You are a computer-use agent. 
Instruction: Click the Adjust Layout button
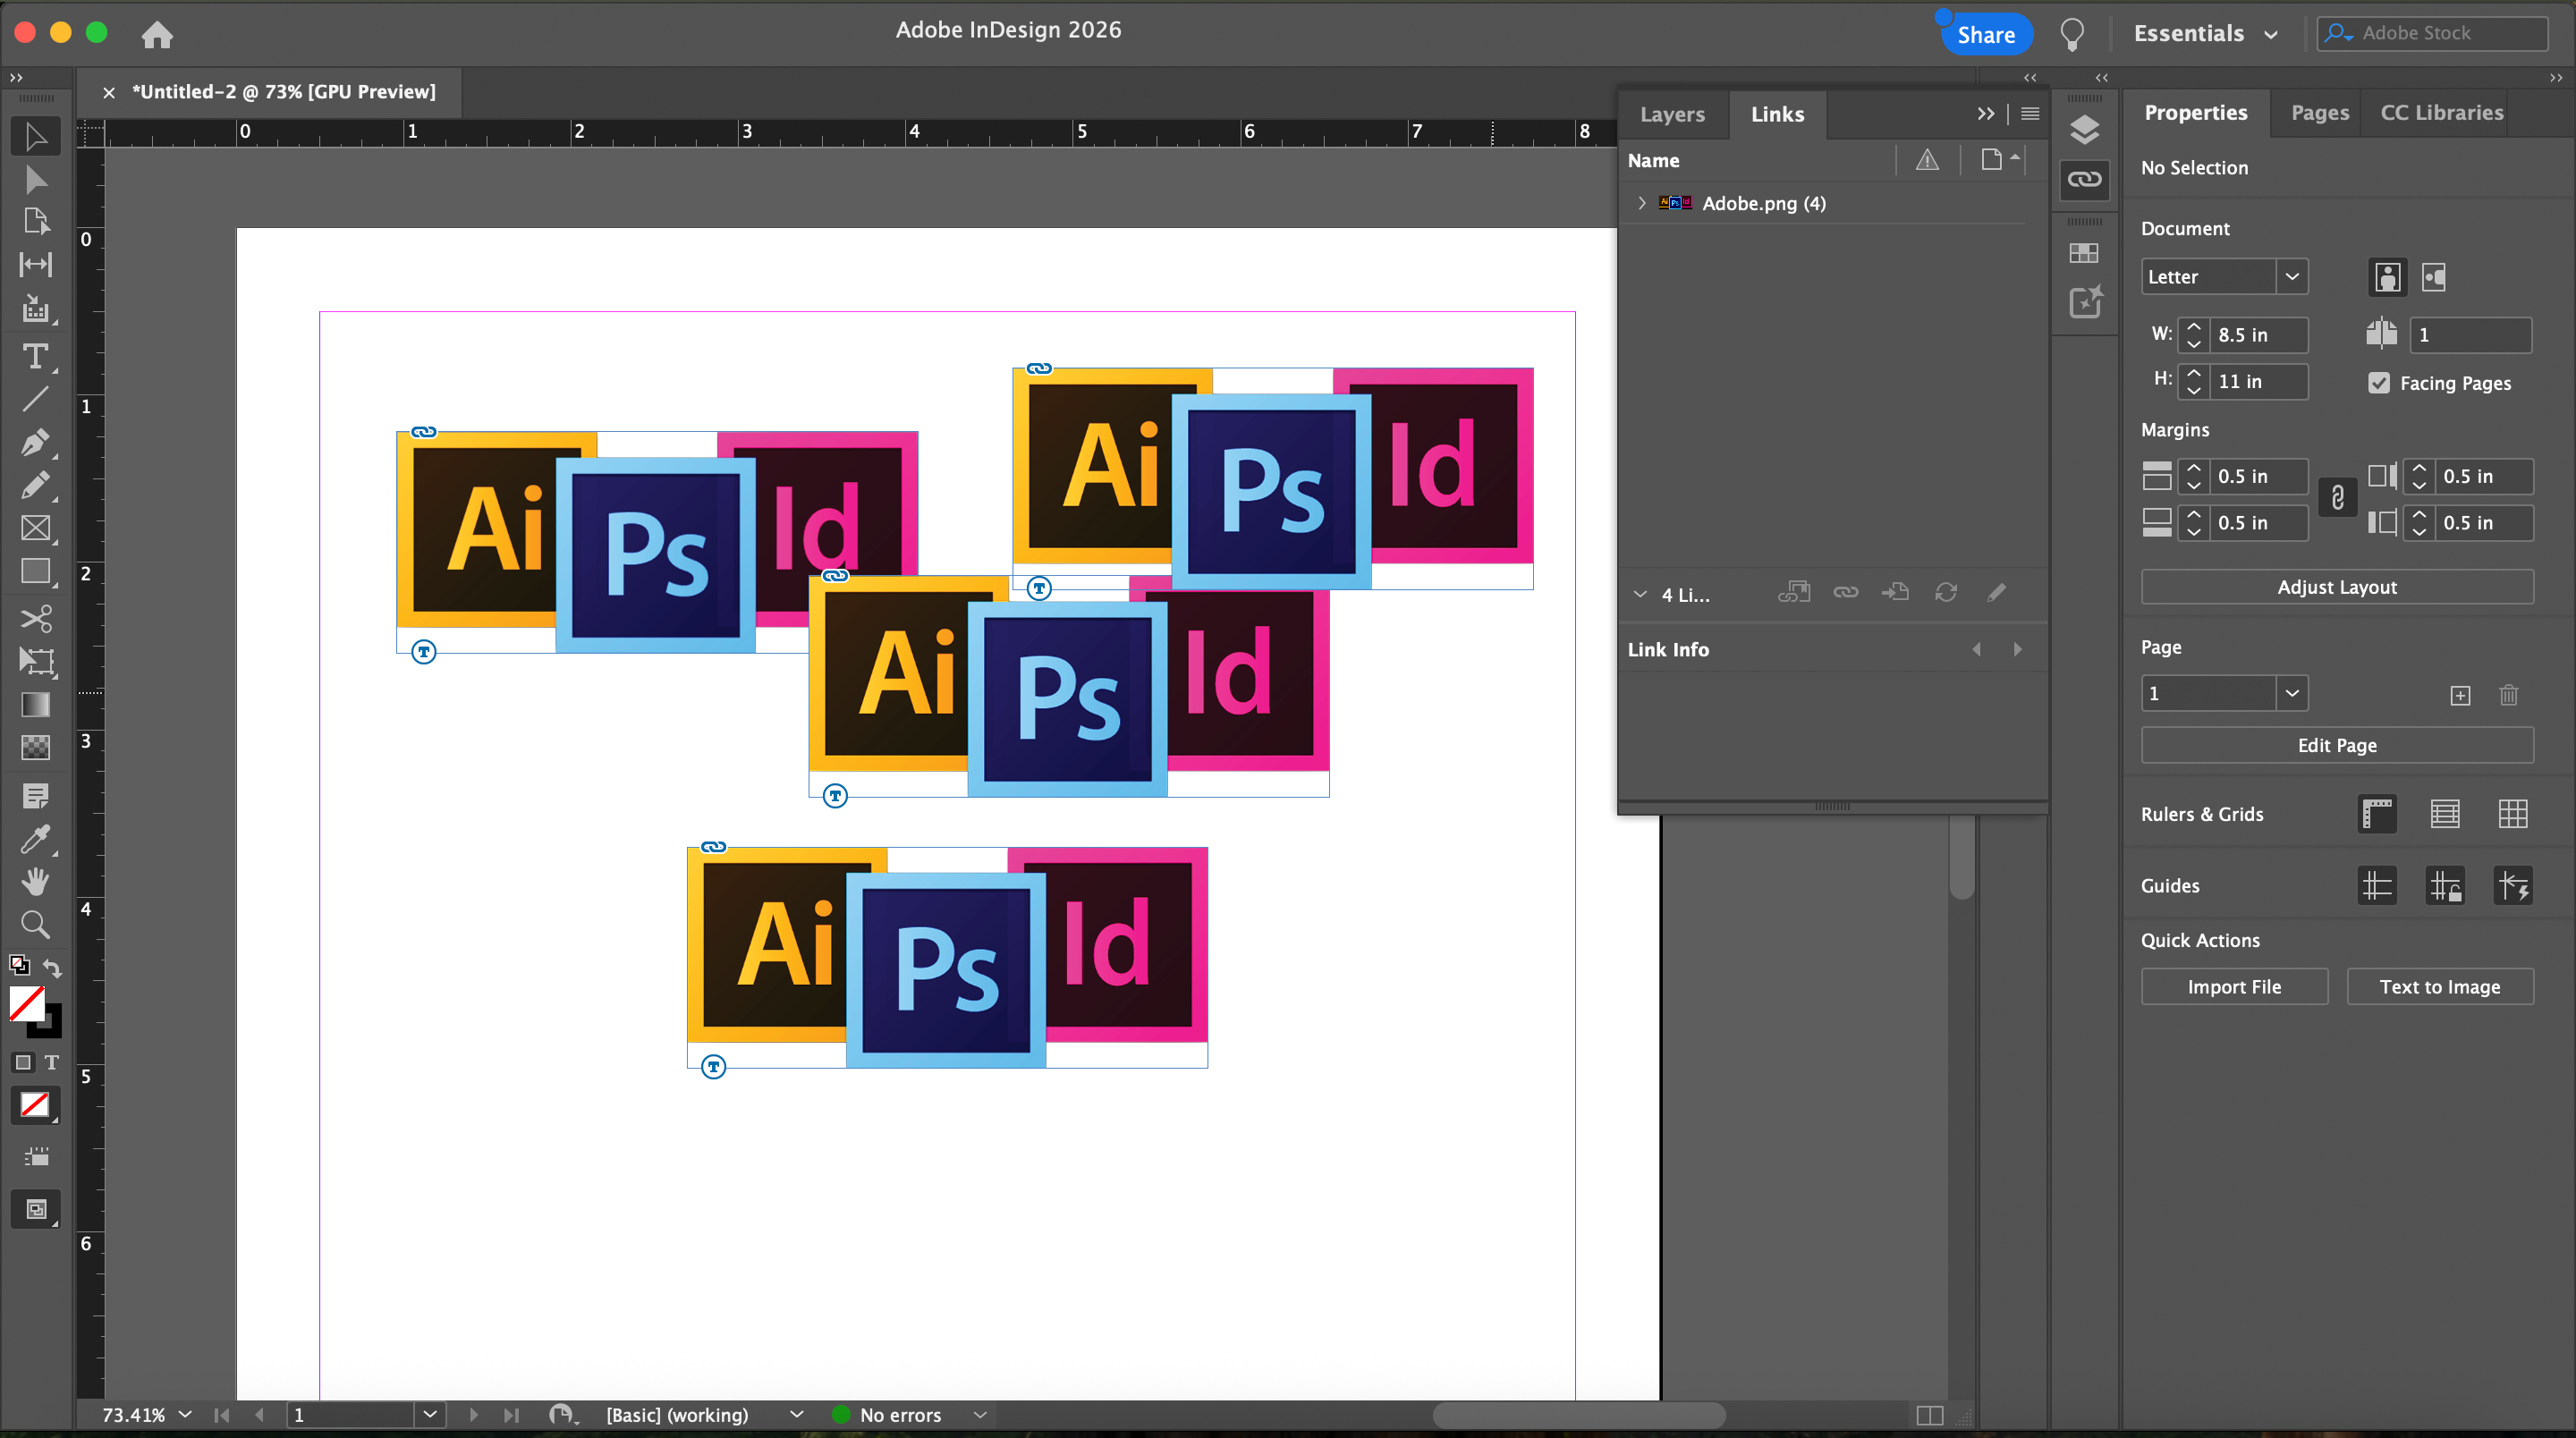tap(2336, 587)
